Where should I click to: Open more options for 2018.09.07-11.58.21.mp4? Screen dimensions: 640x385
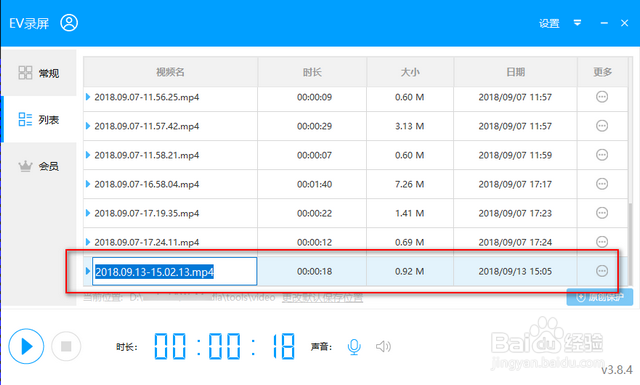pyautogui.click(x=602, y=155)
